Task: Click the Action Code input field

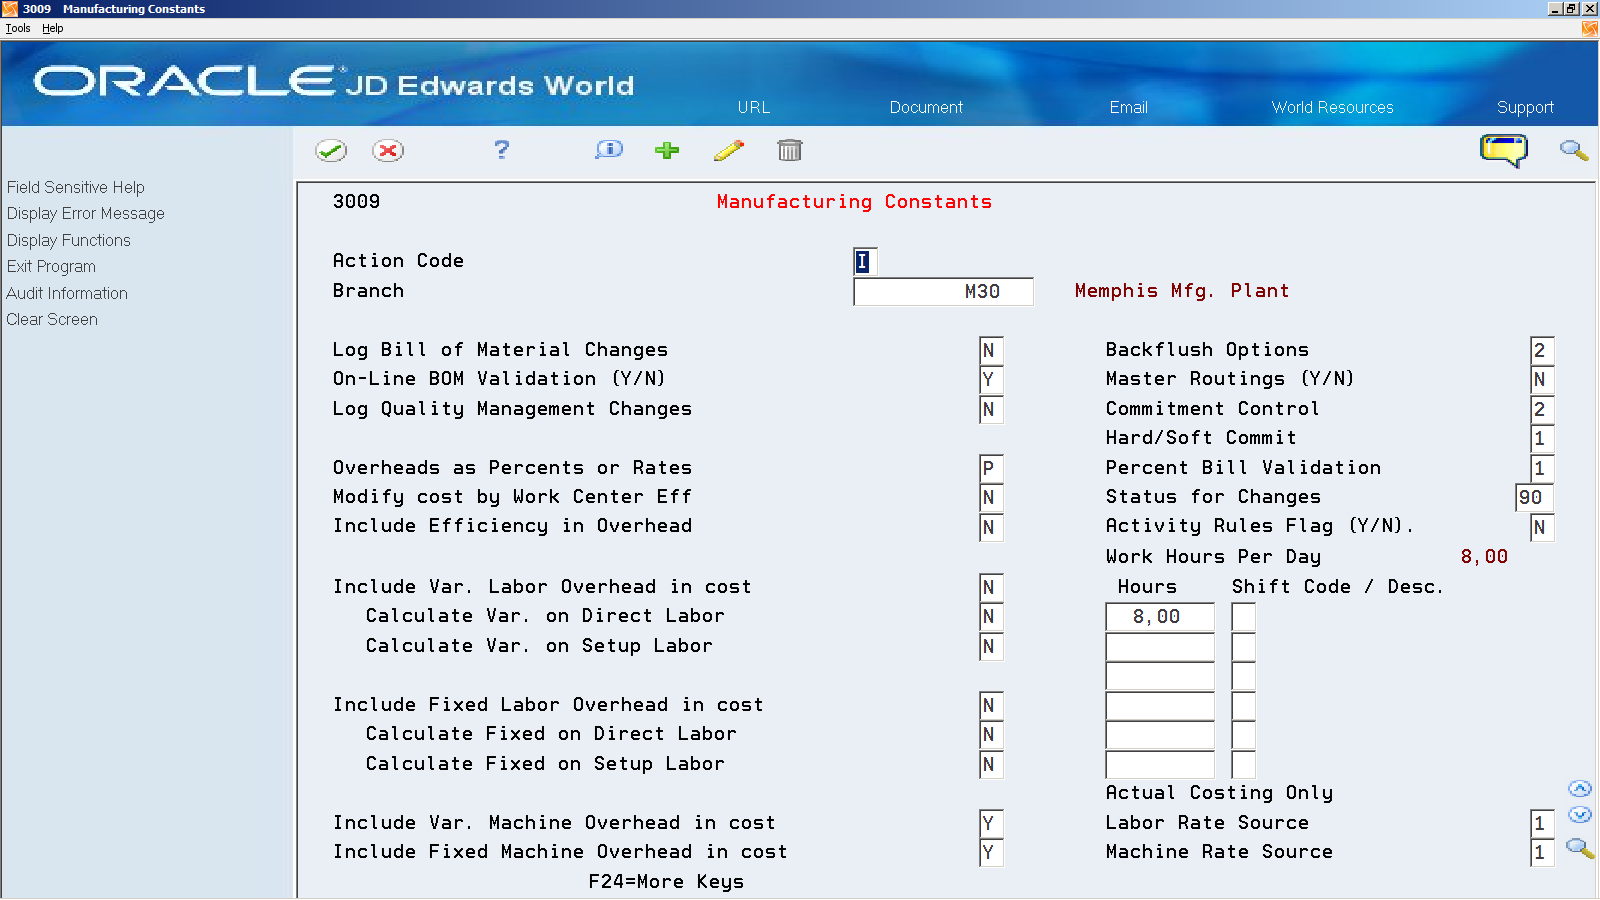Action: coord(865,262)
